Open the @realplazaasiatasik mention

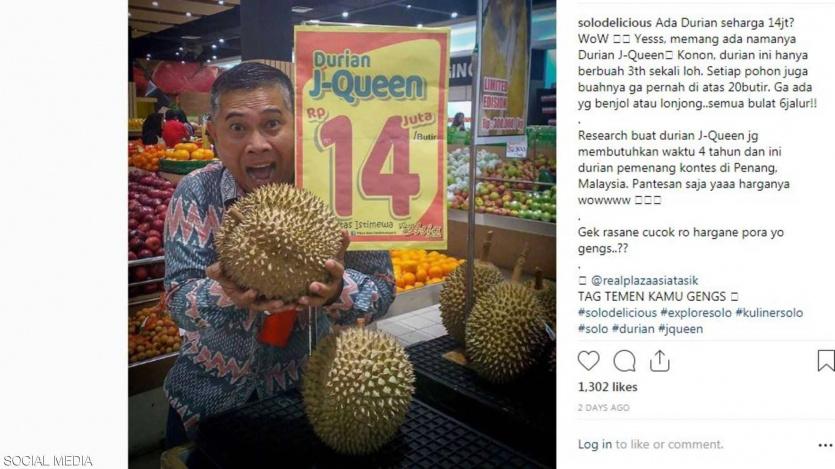click(644, 280)
